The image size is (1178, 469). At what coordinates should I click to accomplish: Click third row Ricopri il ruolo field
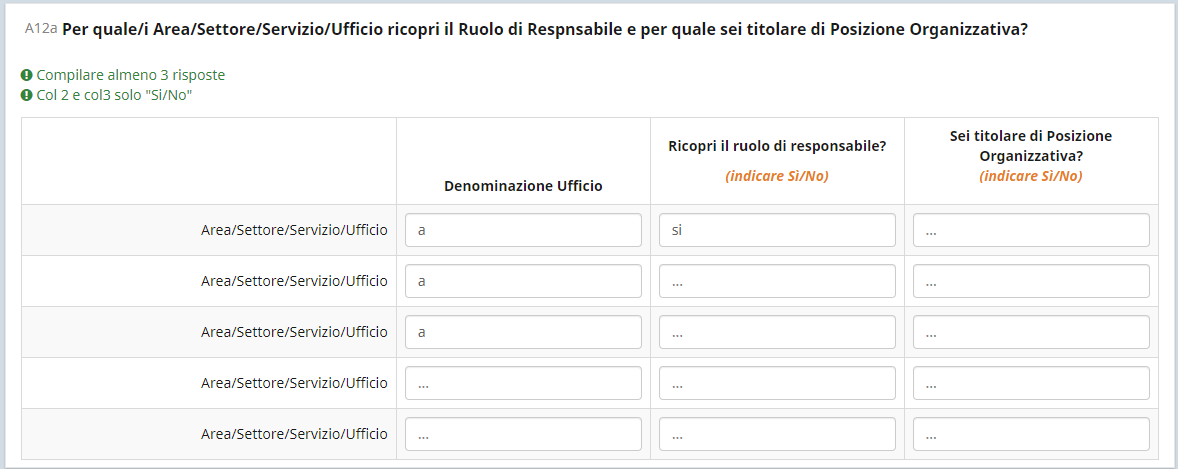point(777,332)
